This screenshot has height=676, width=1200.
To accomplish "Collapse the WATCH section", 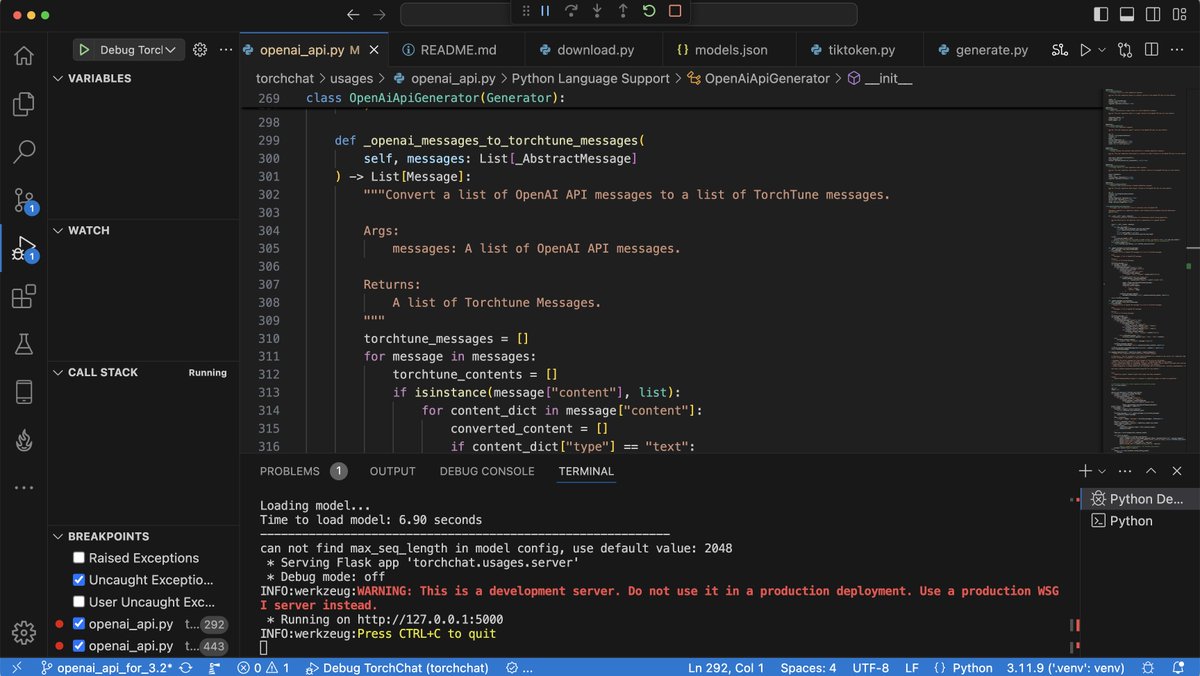I will coord(58,230).
